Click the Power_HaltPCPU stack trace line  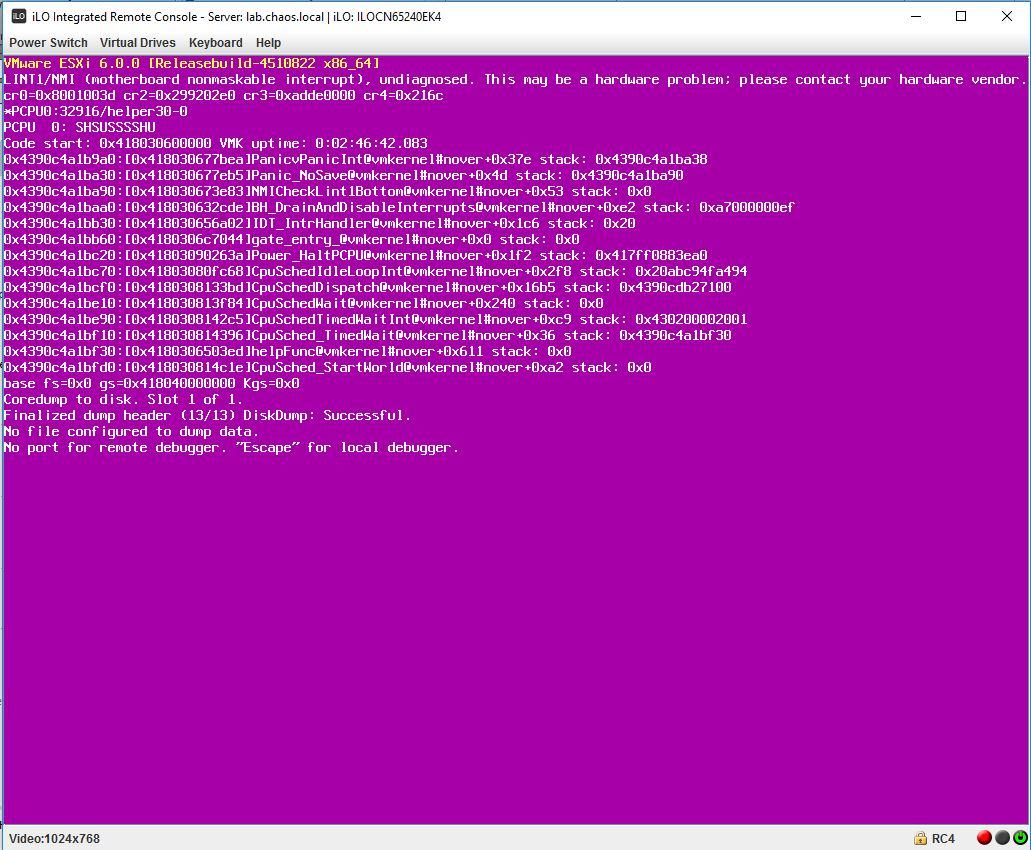356,255
